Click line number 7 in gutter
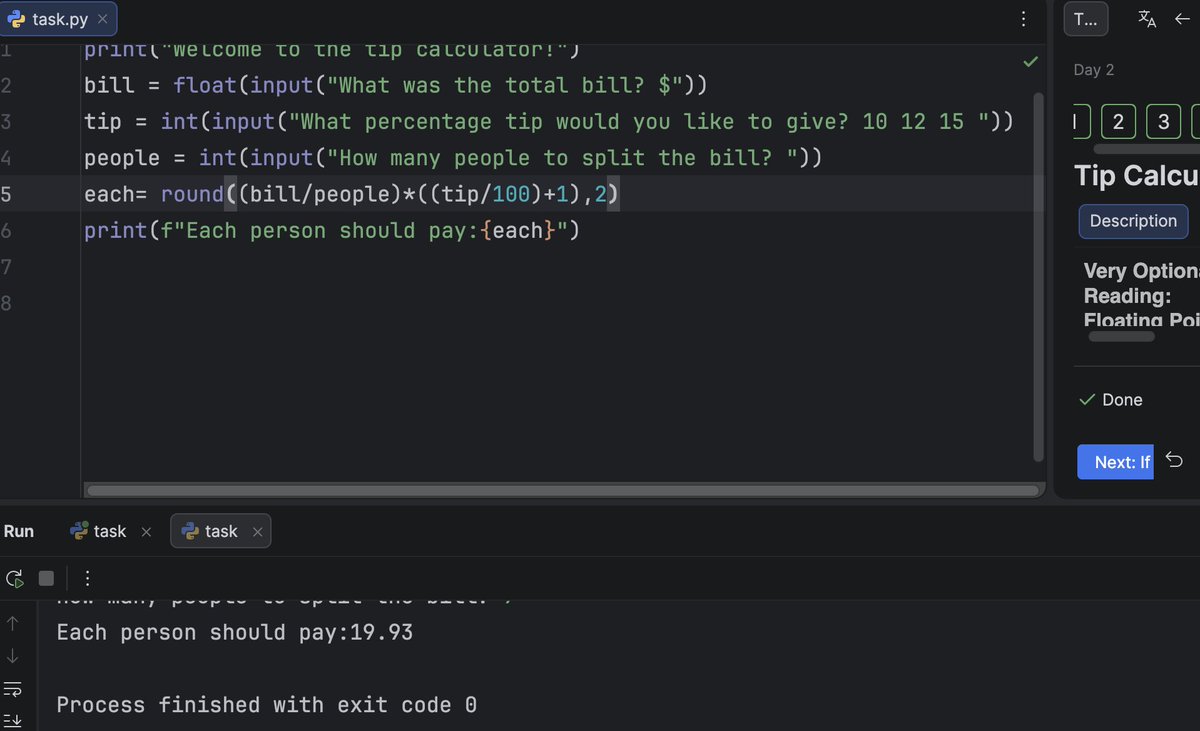This screenshot has width=1200, height=731. [x=6, y=266]
